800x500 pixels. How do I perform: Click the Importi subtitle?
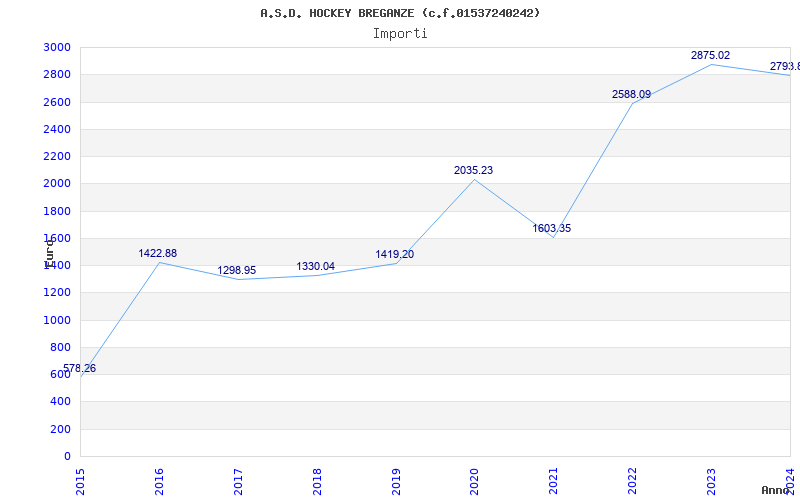[400, 34]
